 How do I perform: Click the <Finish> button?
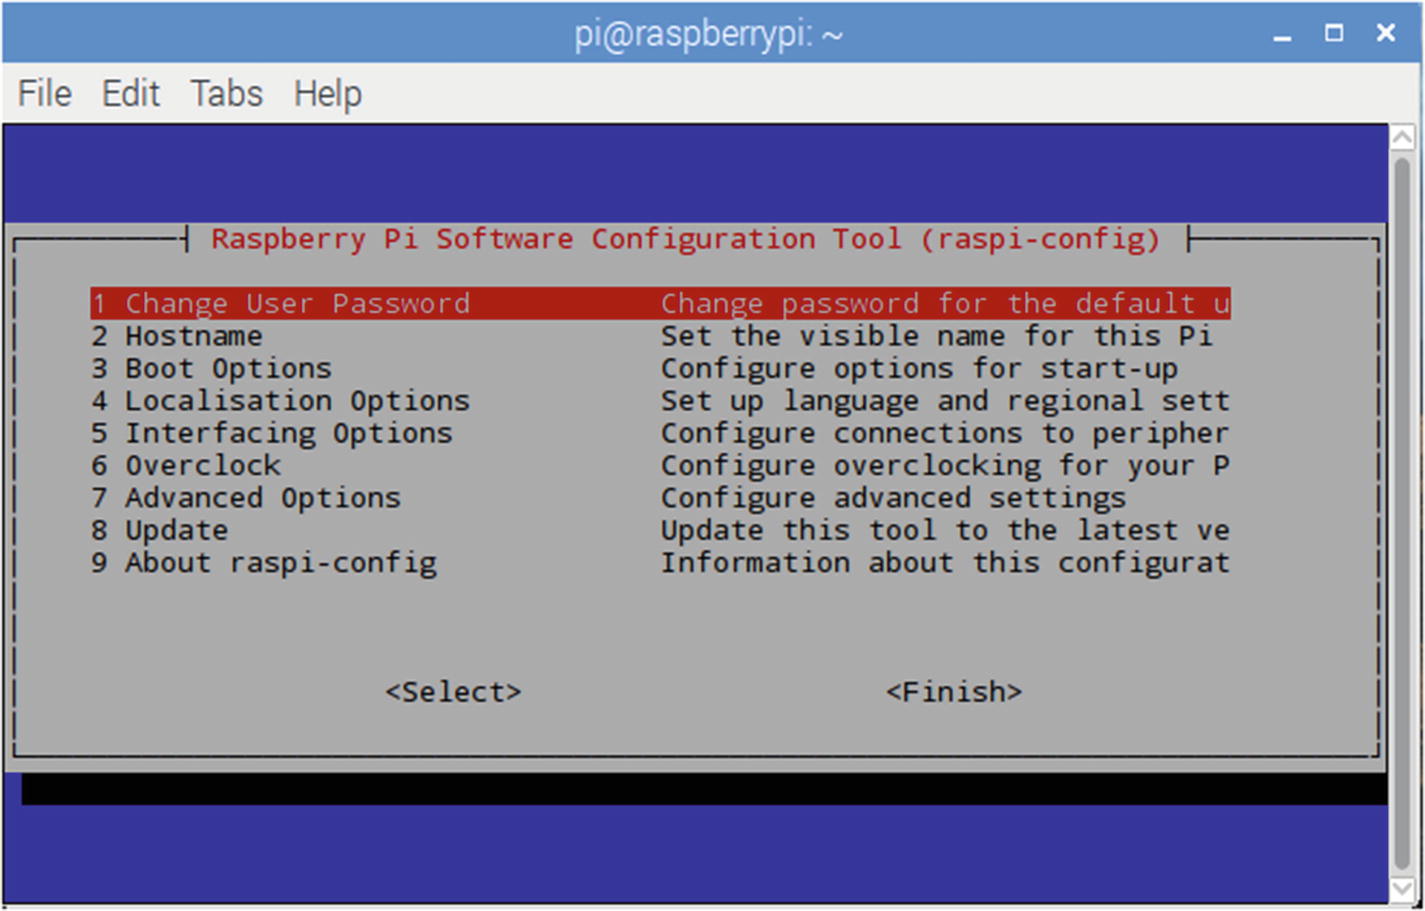tap(954, 692)
